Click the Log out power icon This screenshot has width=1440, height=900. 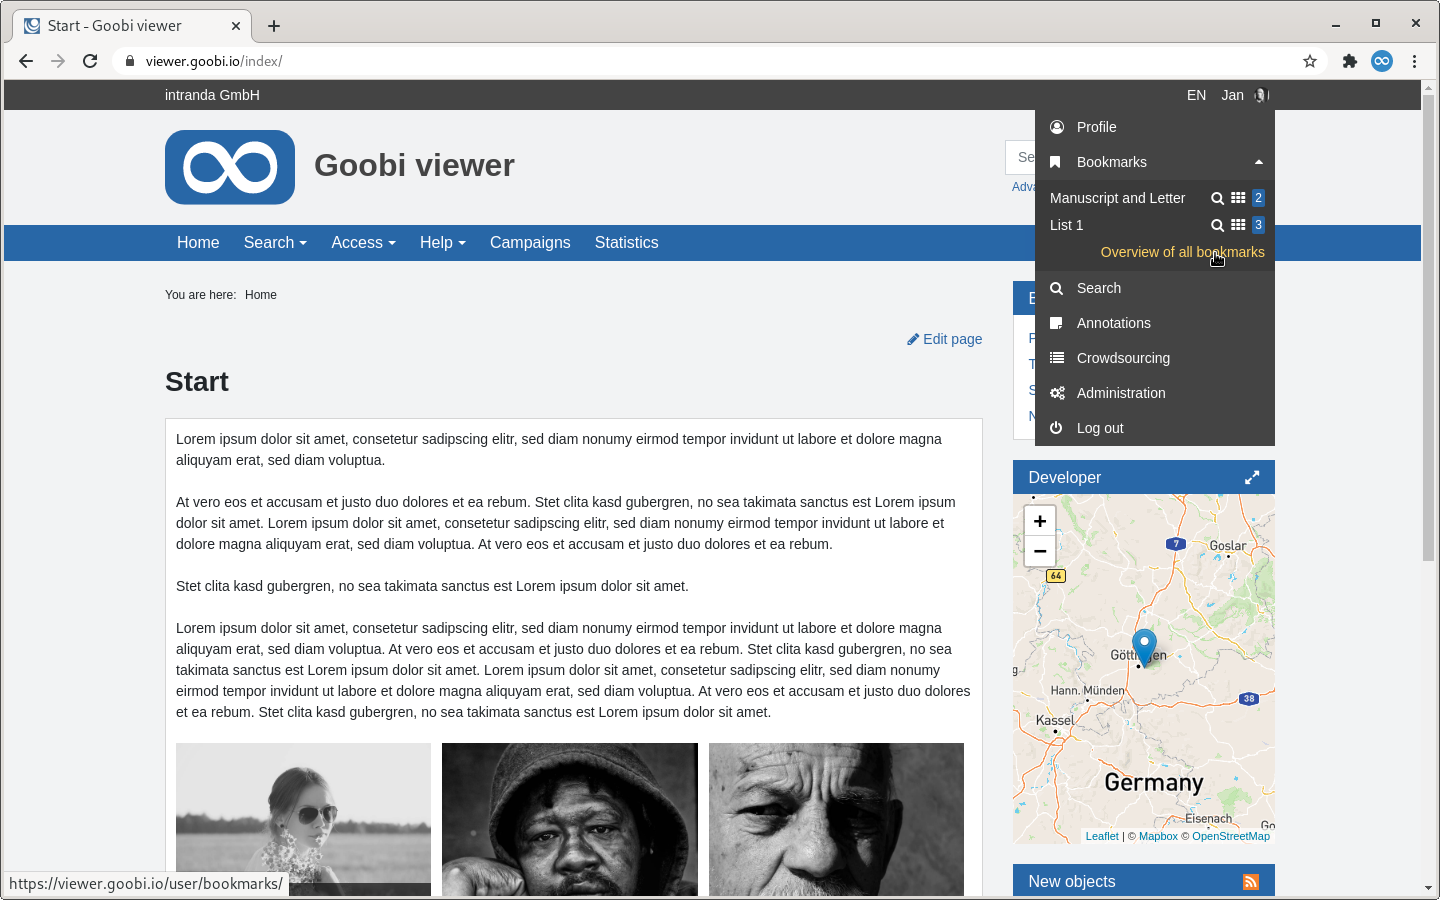coord(1056,428)
